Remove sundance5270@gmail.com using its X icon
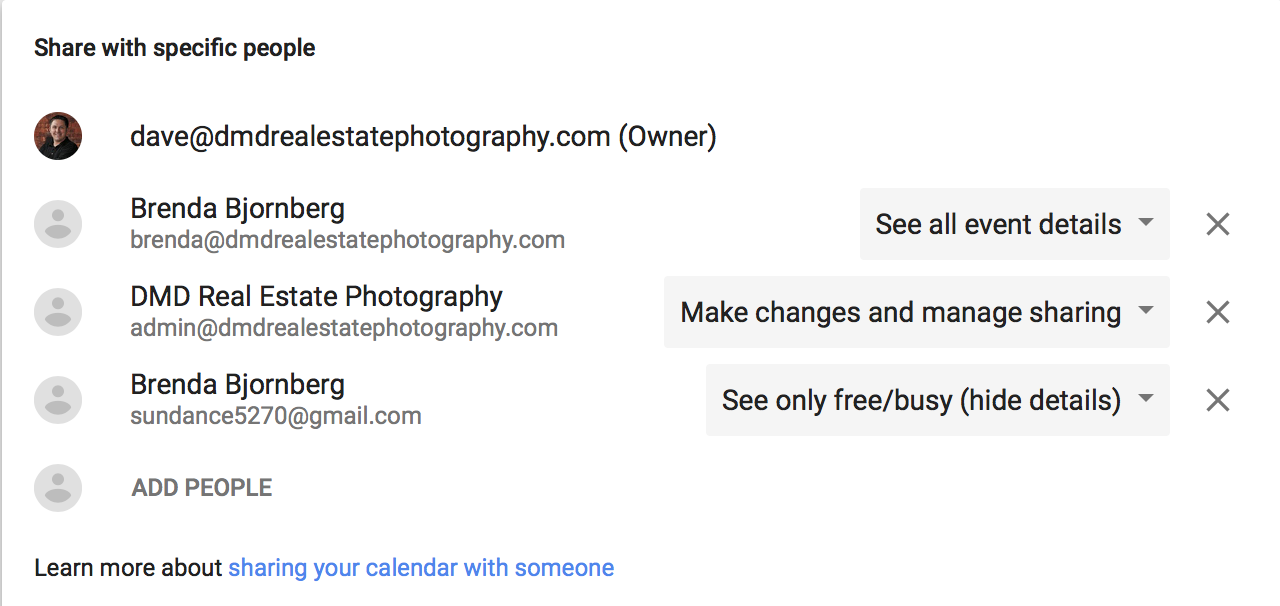Viewport: 1280px width, 606px height. click(x=1217, y=400)
